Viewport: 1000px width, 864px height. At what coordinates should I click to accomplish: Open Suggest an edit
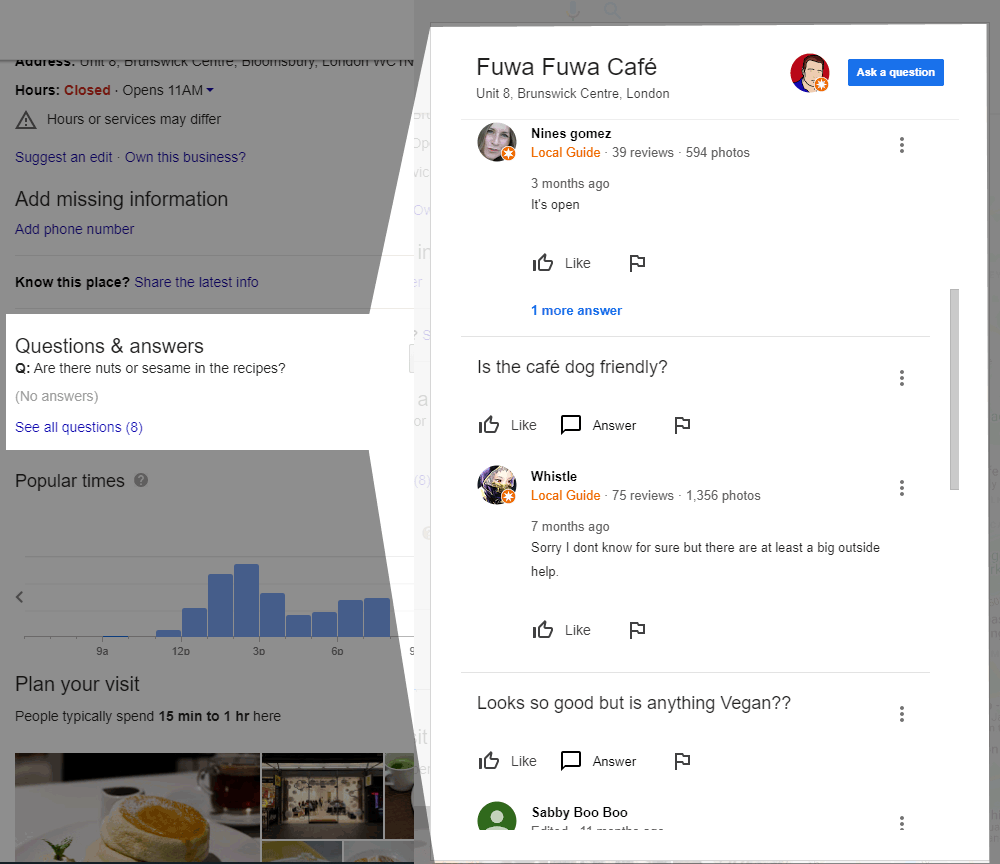tap(63, 157)
